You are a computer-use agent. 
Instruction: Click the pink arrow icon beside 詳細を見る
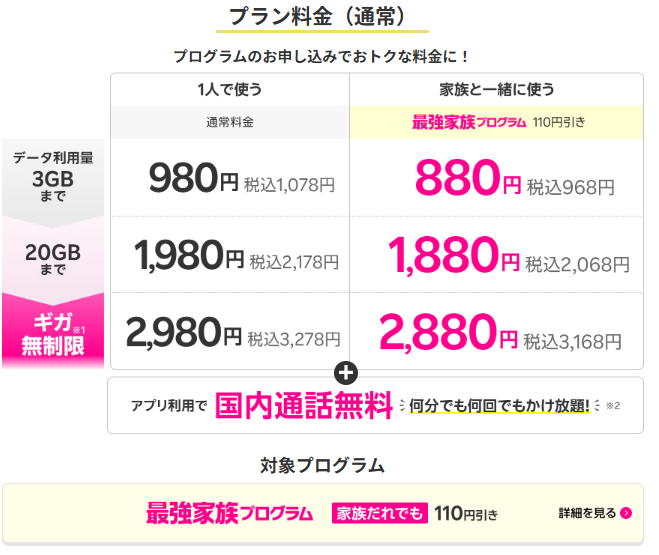coord(626,513)
